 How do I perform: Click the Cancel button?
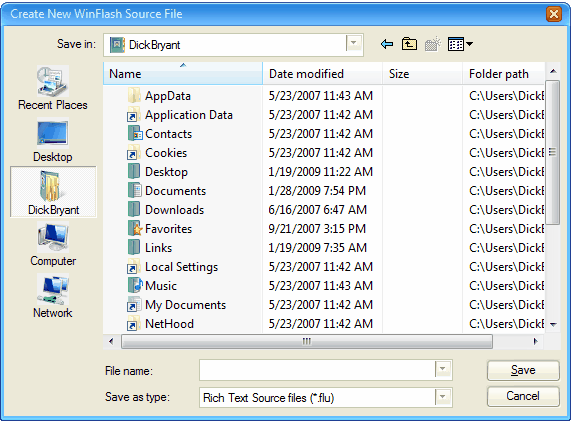pos(523,396)
